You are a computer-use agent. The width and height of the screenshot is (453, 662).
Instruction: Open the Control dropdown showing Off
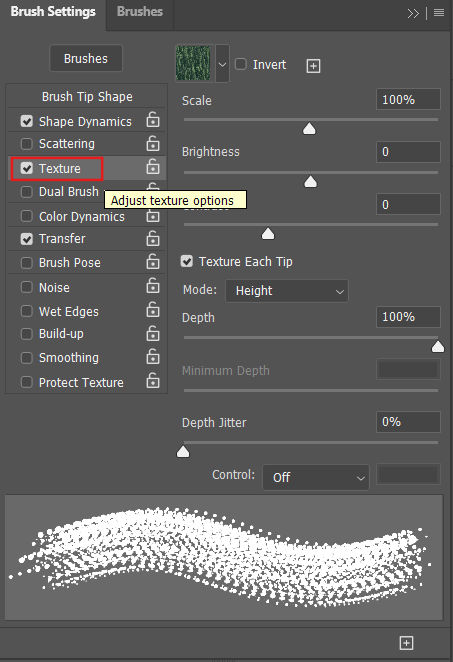pos(316,478)
